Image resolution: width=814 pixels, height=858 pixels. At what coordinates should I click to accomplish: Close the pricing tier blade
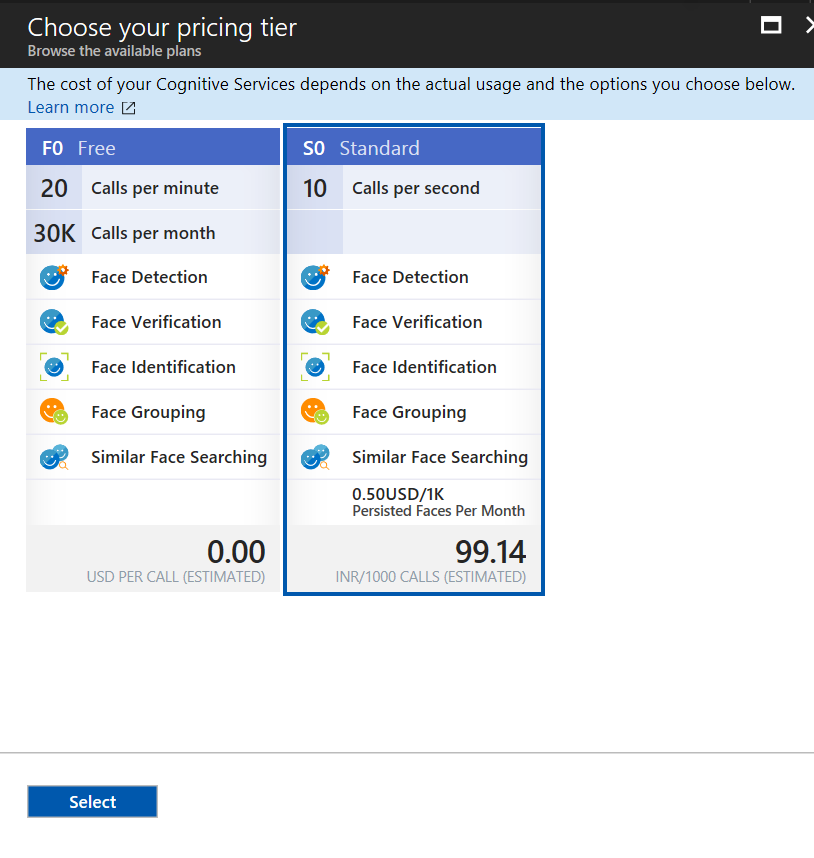(810, 25)
